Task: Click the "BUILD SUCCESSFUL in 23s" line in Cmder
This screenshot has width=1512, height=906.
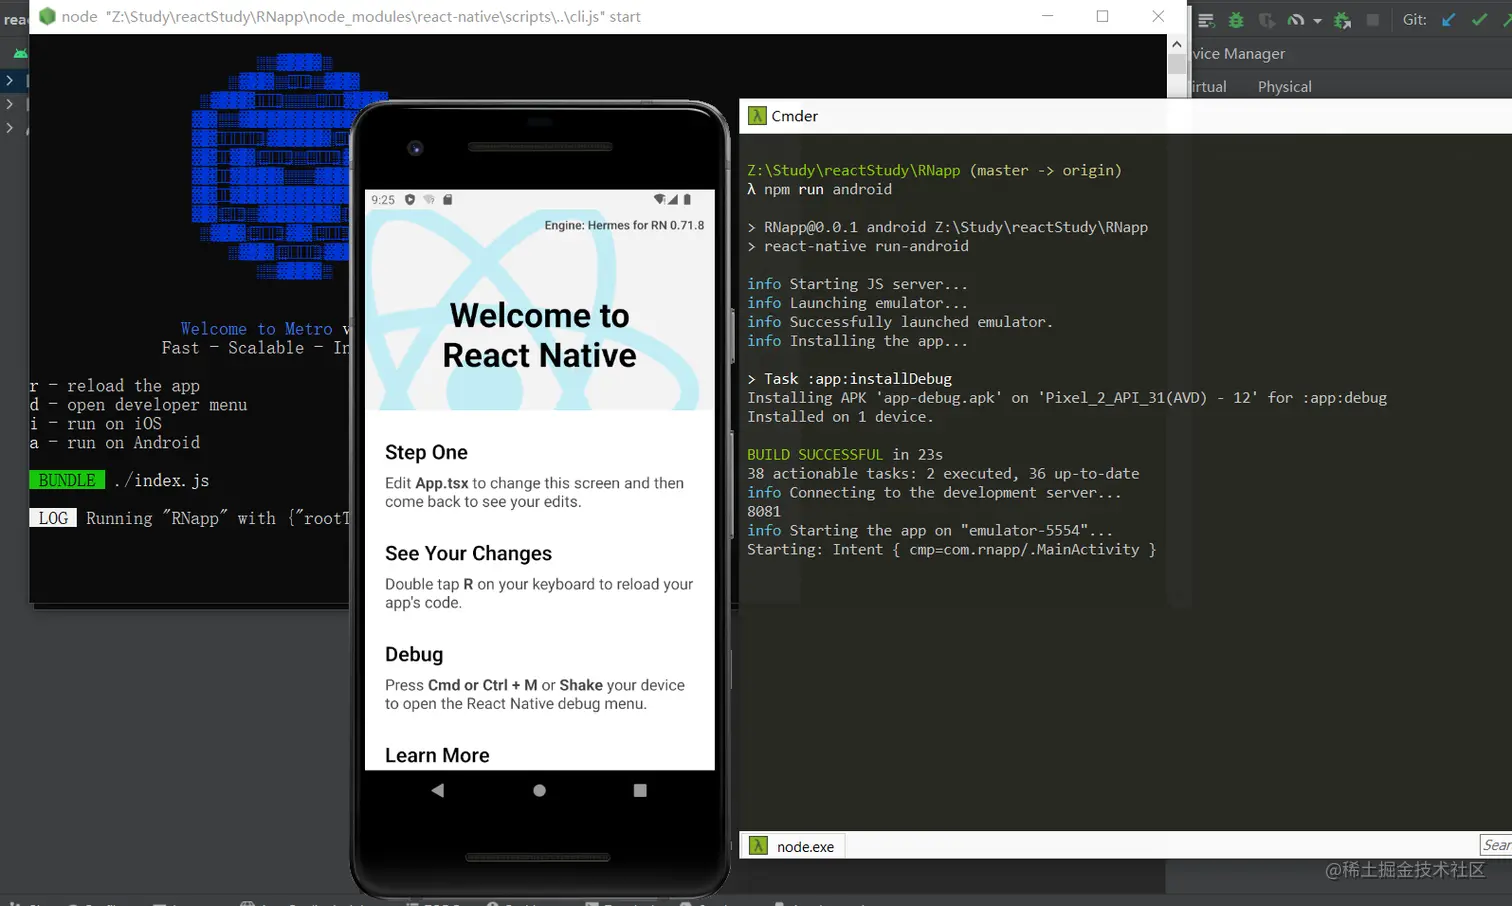Action: coord(845,455)
